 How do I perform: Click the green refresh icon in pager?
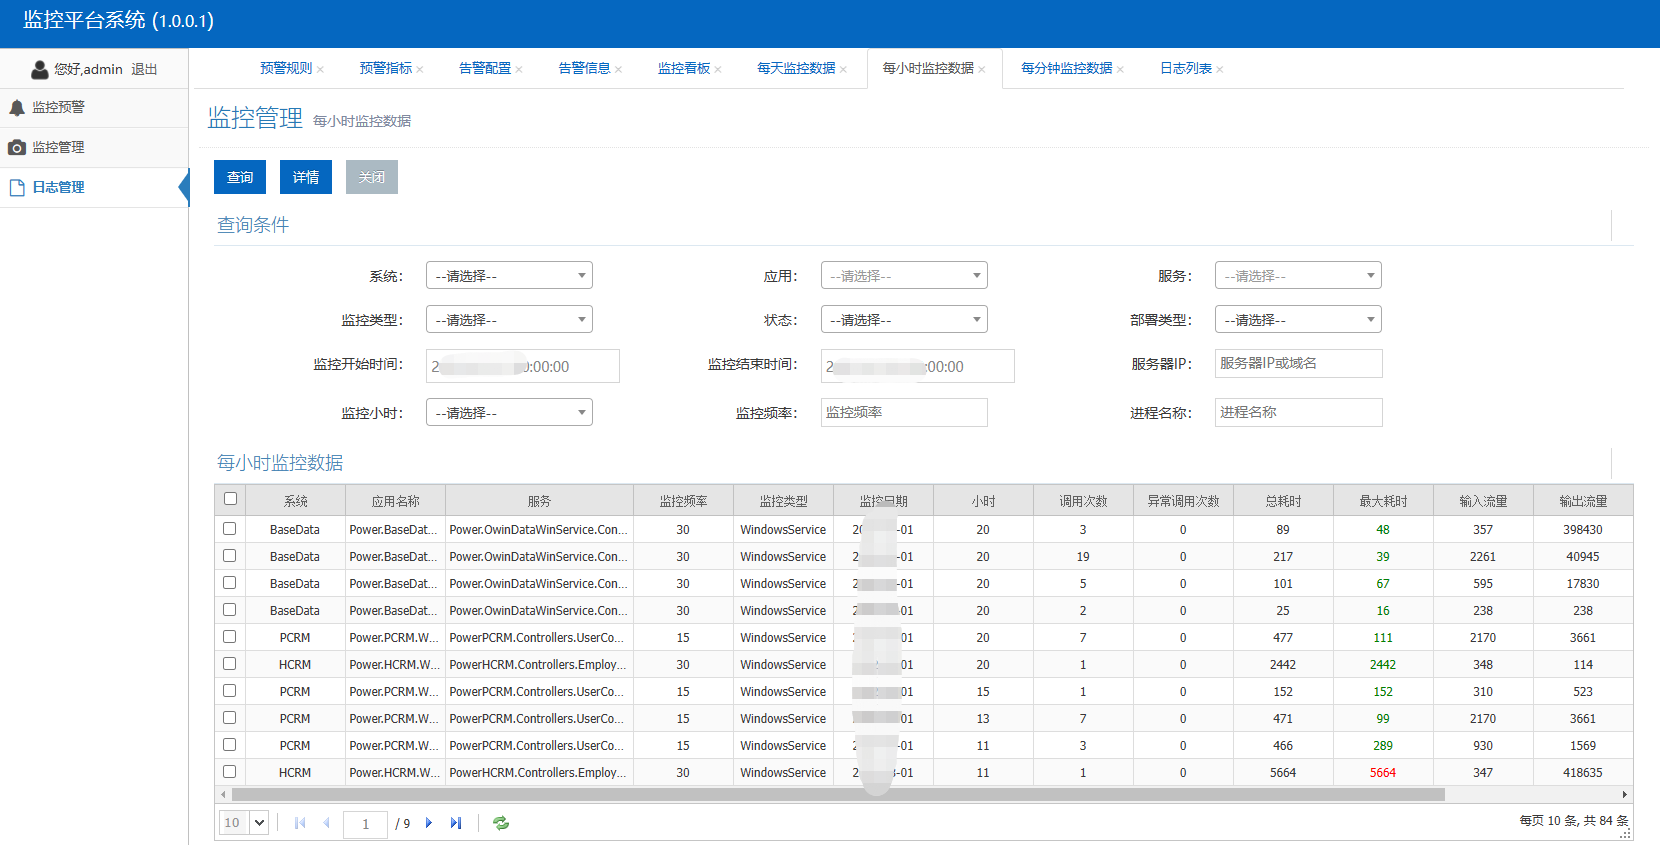click(501, 823)
